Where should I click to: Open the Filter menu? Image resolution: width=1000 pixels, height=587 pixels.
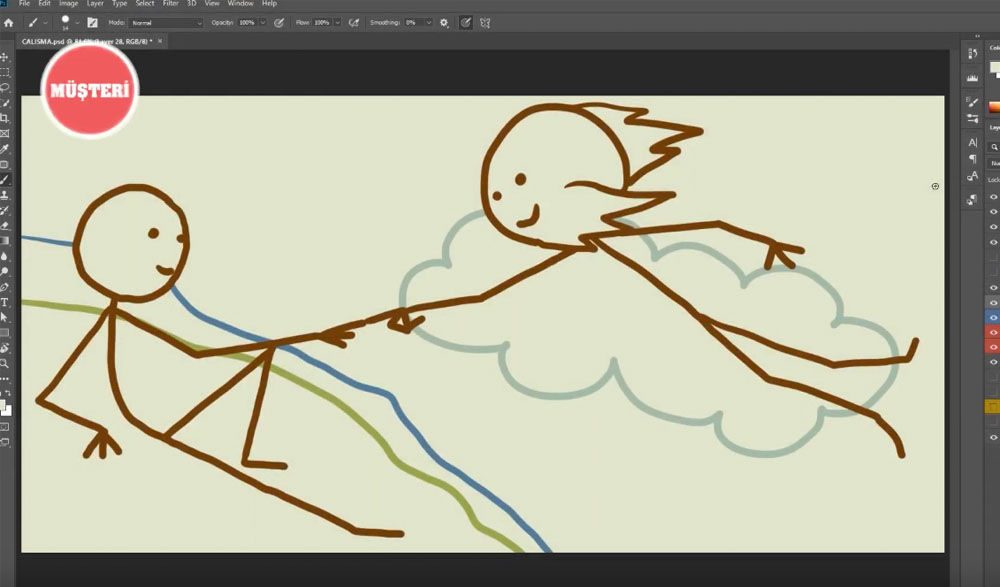point(170,3)
